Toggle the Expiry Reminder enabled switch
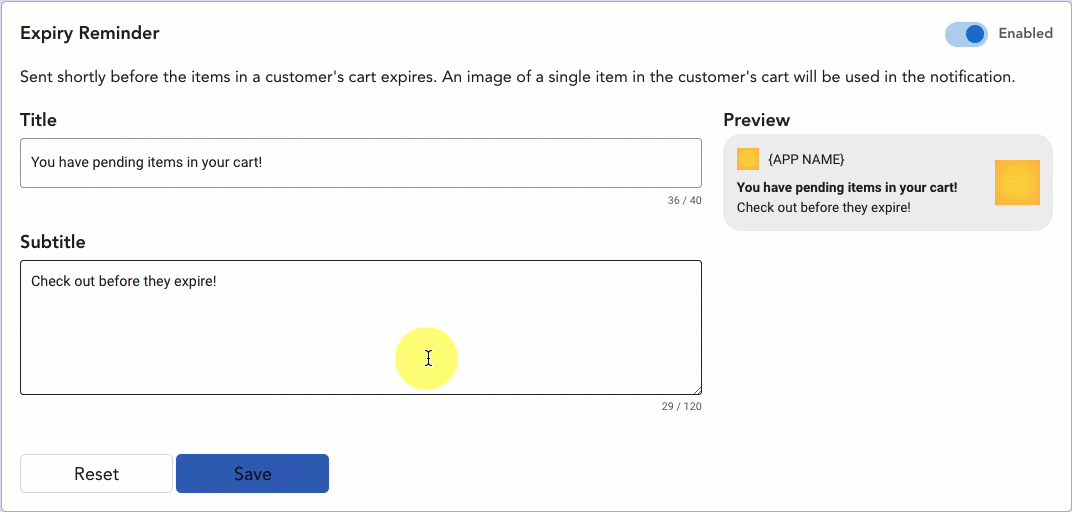 point(966,33)
